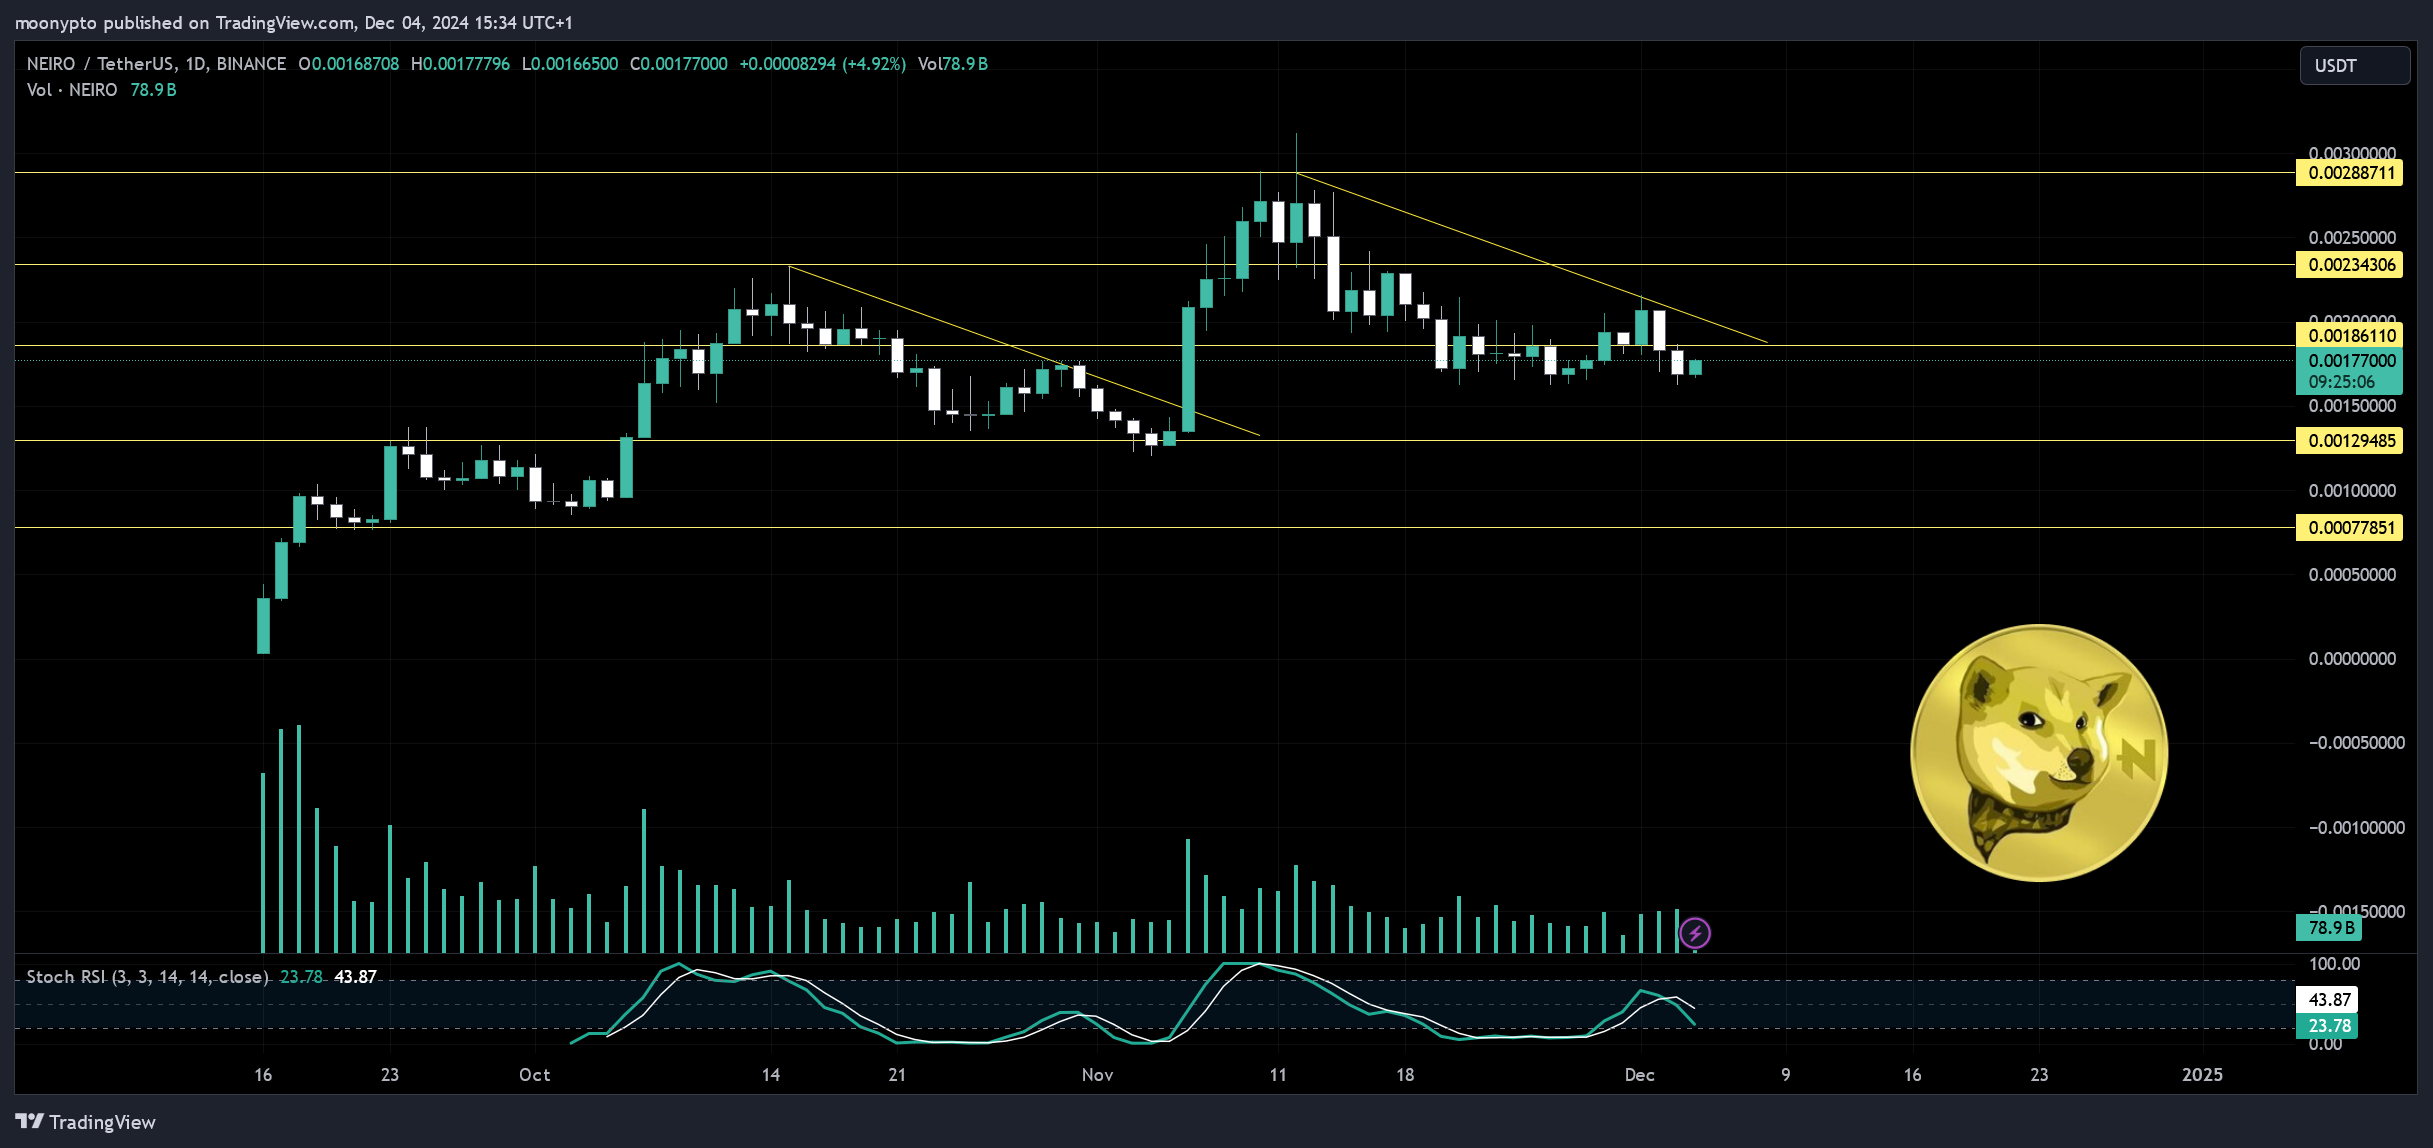Click the 0.00250000 price scale label
Image resolution: width=2433 pixels, height=1148 pixels.
(x=2352, y=238)
